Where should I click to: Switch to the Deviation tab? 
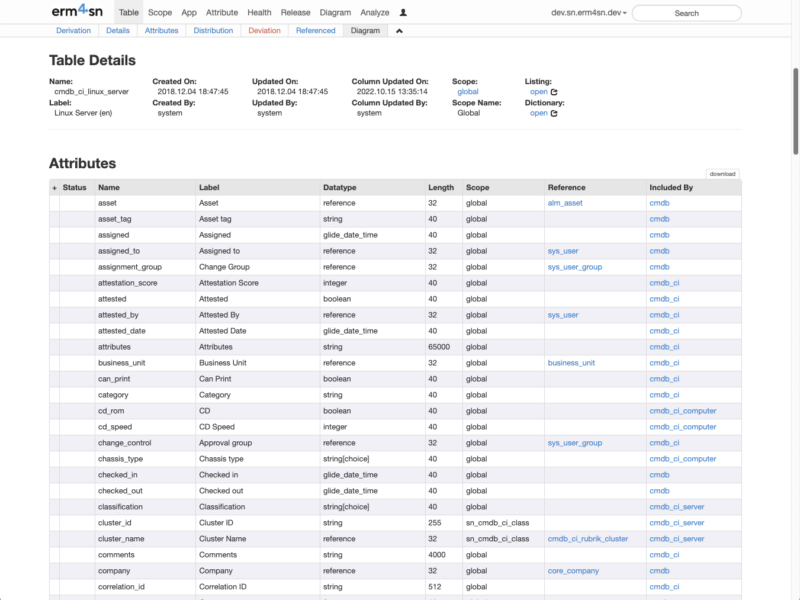pyautogui.click(x=264, y=30)
